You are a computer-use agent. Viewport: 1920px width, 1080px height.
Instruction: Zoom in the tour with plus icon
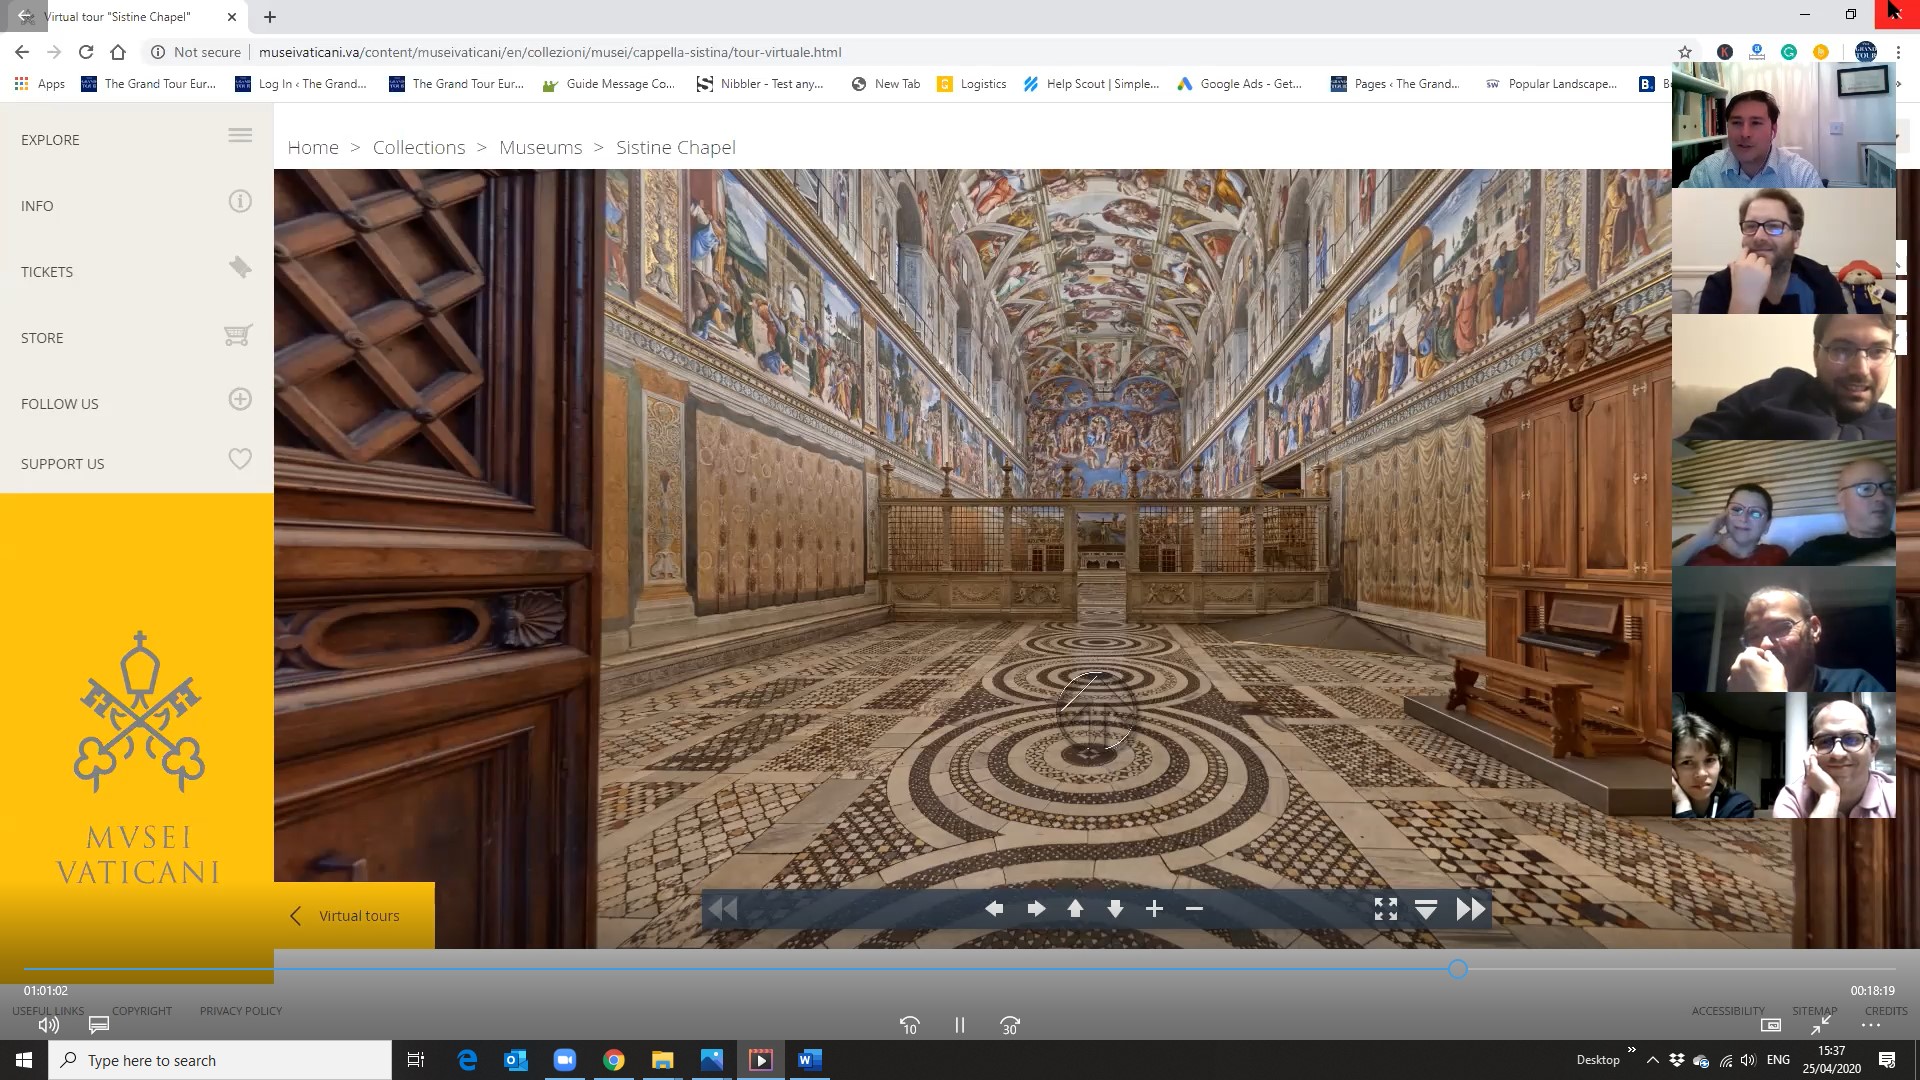click(x=1154, y=909)
